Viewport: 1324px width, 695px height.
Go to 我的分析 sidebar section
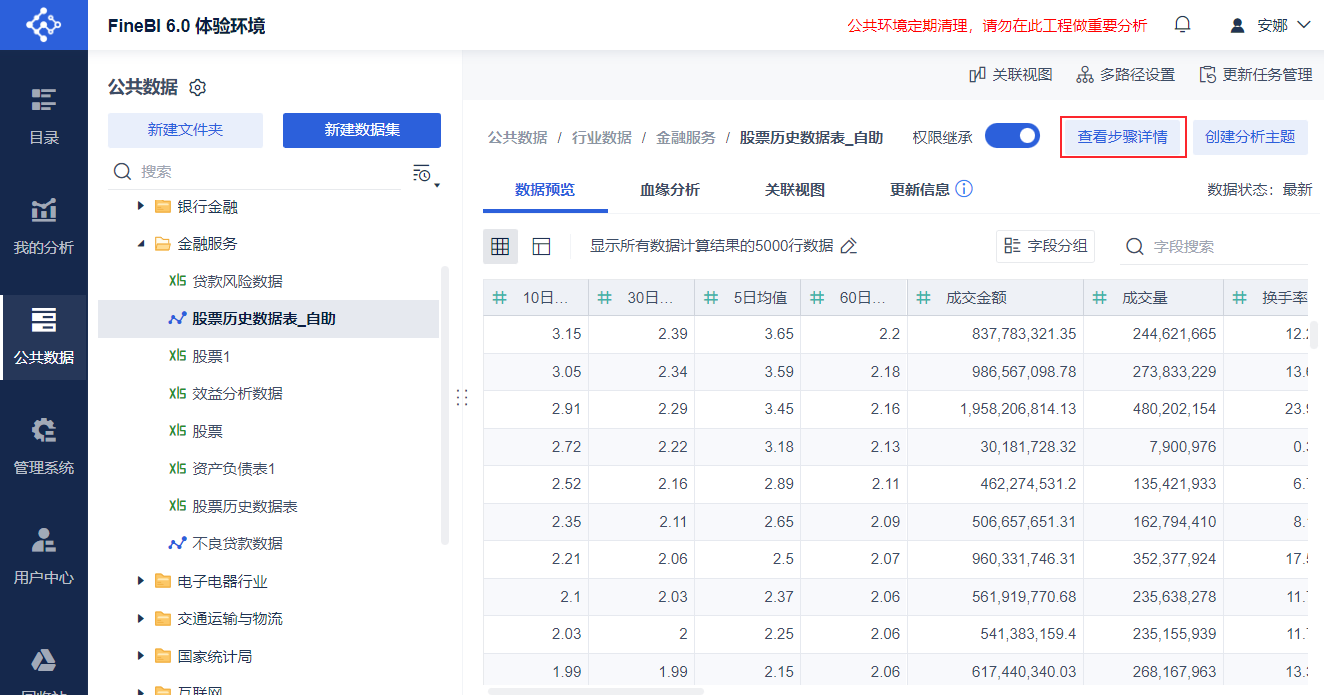(43, 227)
